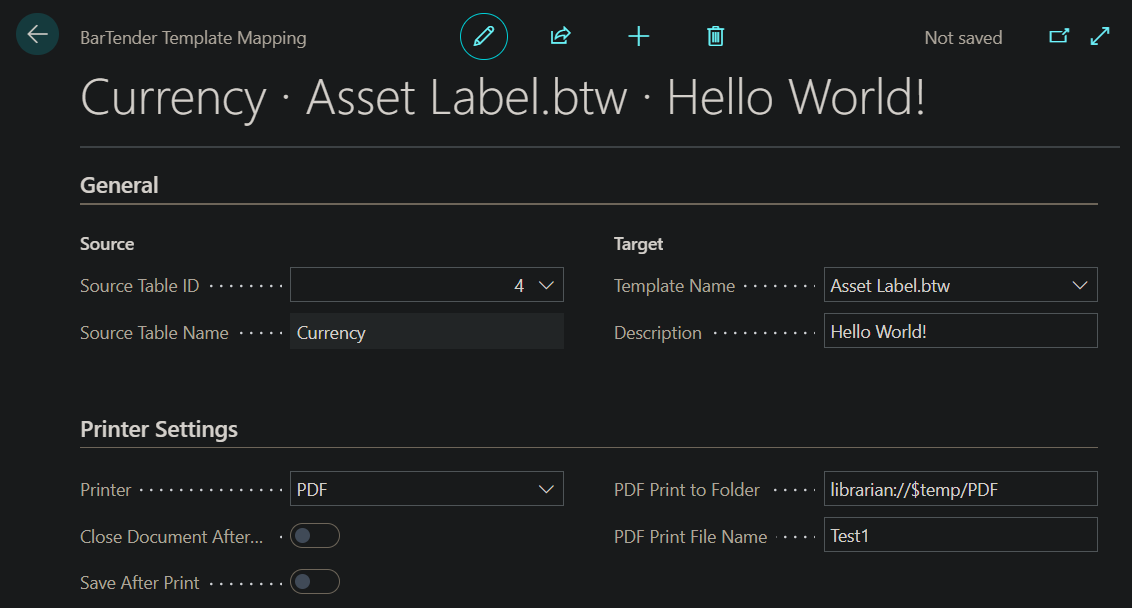
Task: Expand the Template Name dropdown arrow
Action: pyautogui.click(x=1080, y=285)
